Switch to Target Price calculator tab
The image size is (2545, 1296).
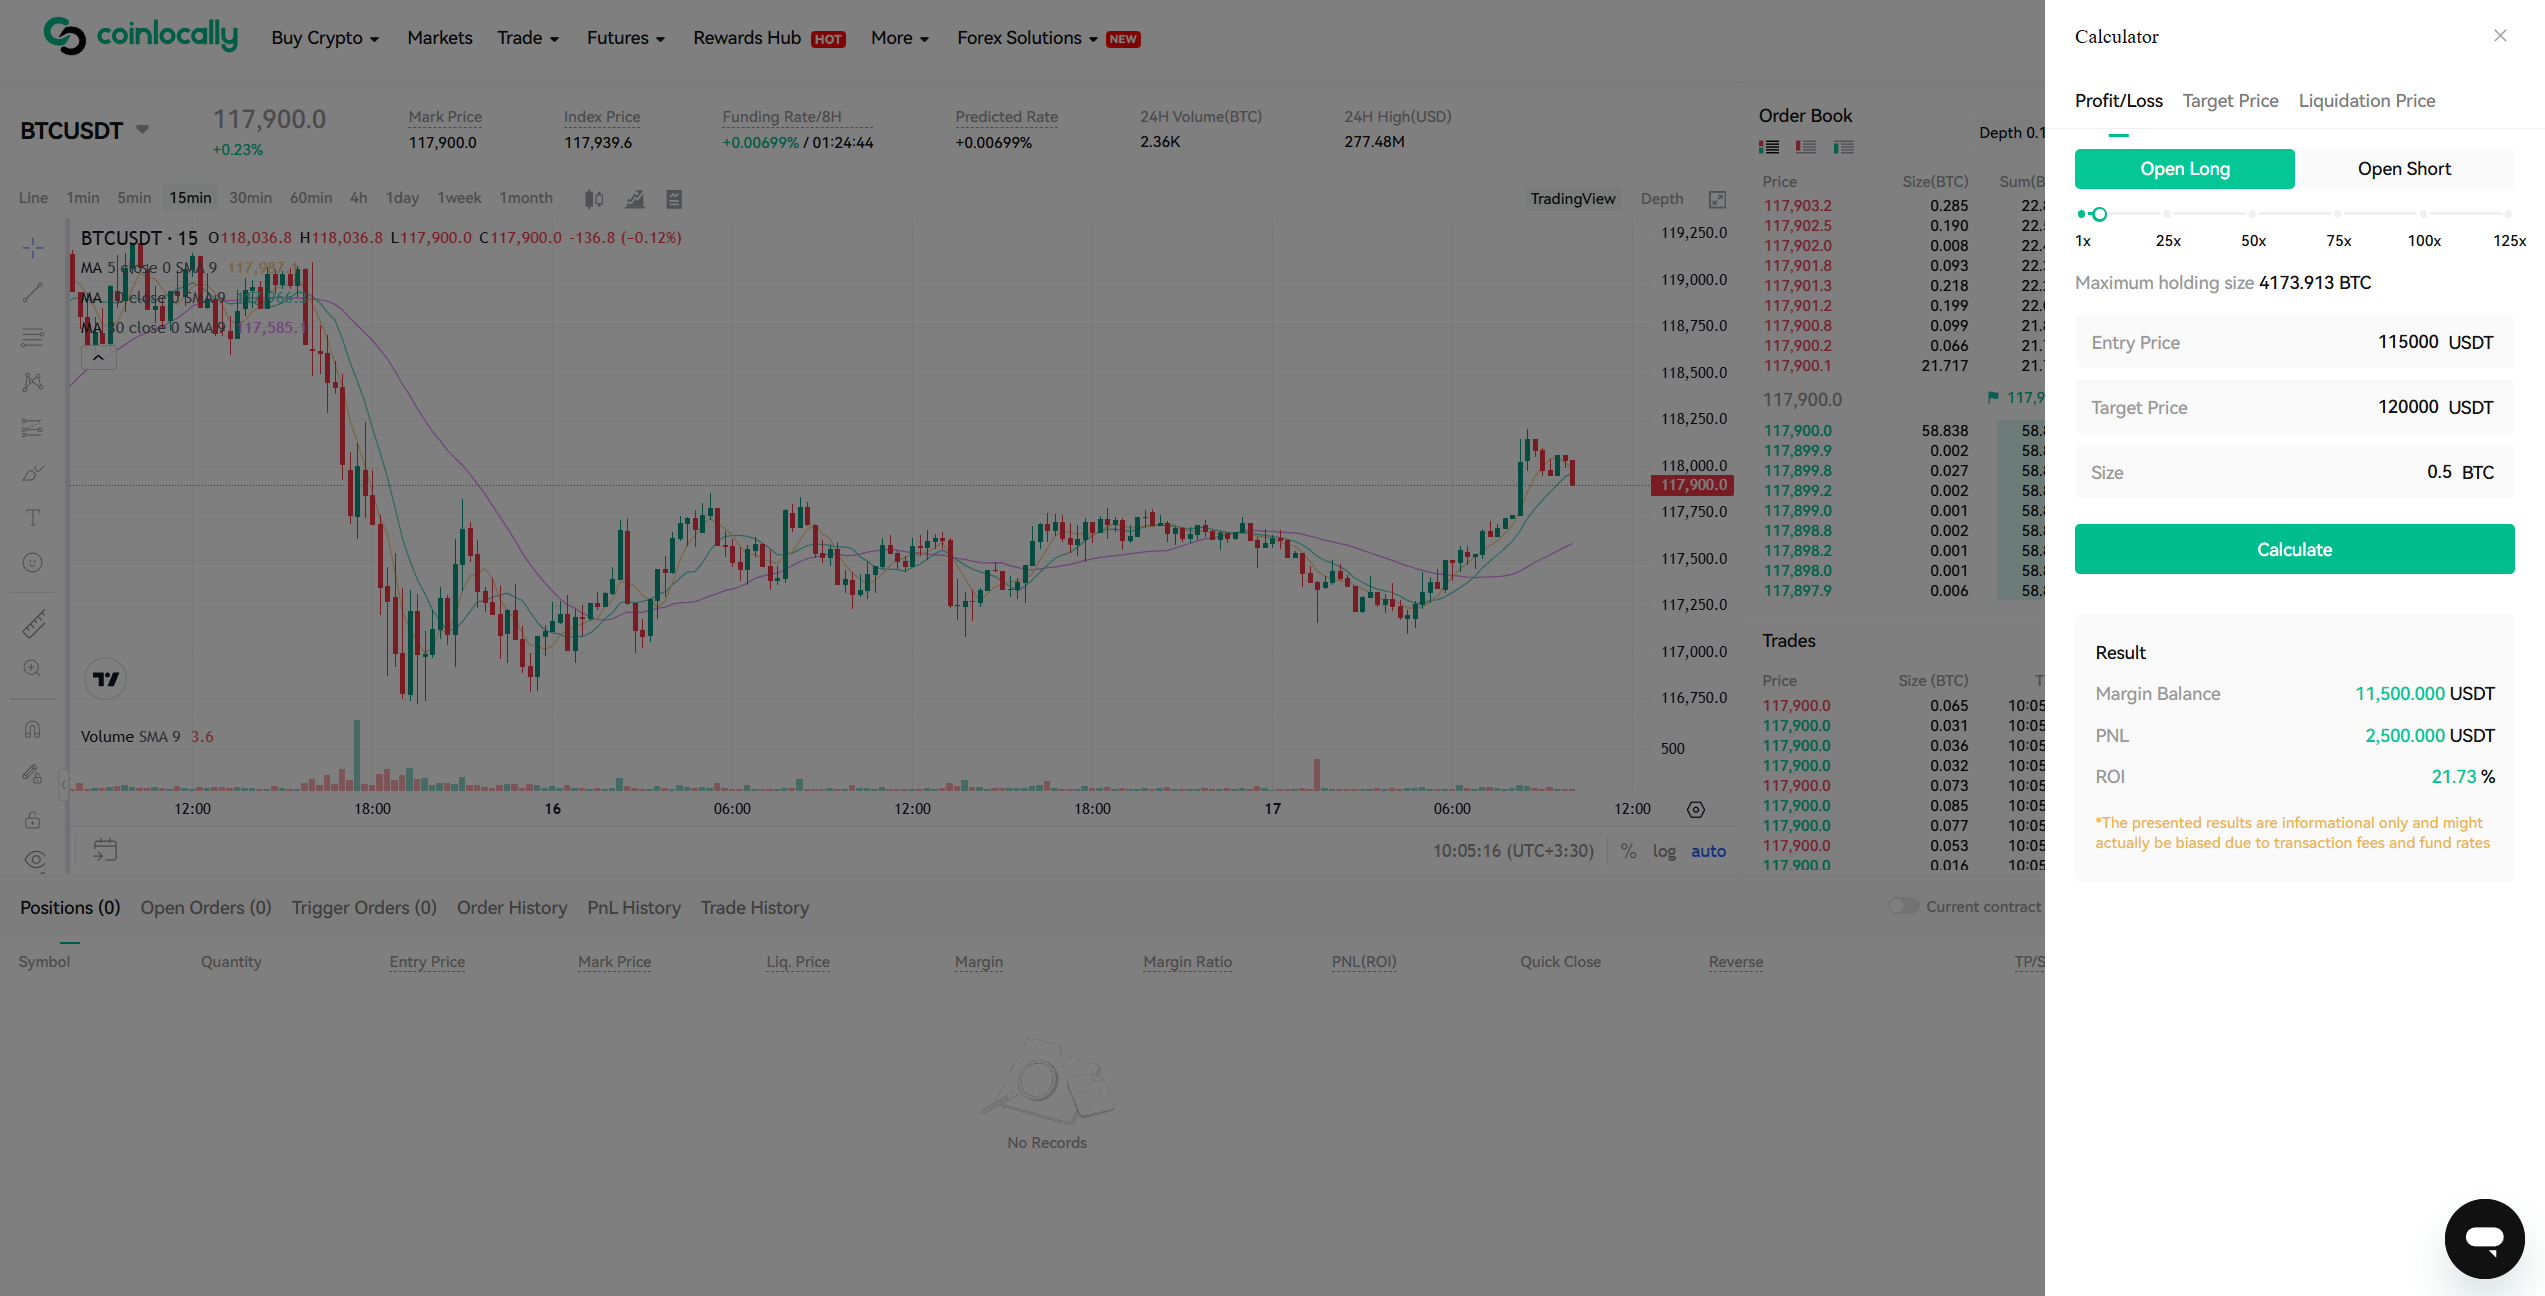point(2230,101)
